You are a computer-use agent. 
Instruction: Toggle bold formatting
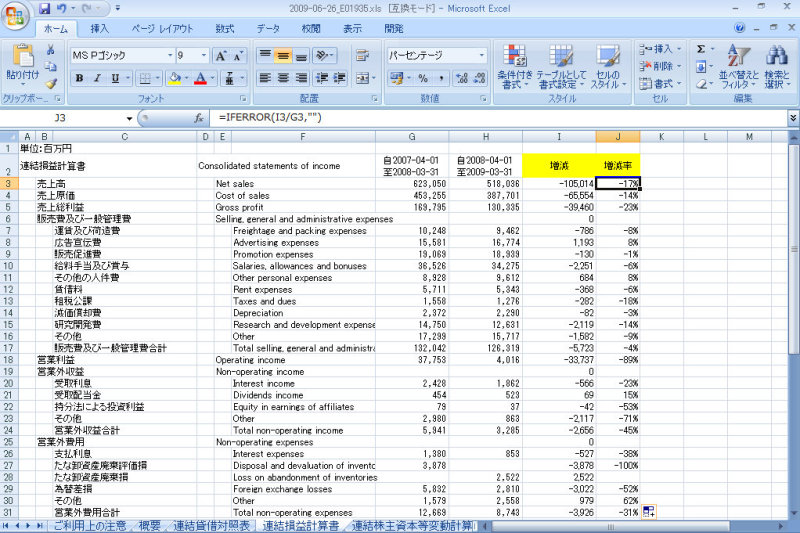tap(79, 78)
